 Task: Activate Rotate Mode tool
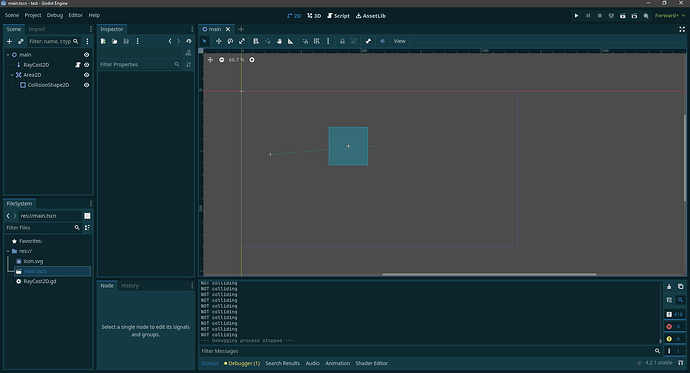230,41
